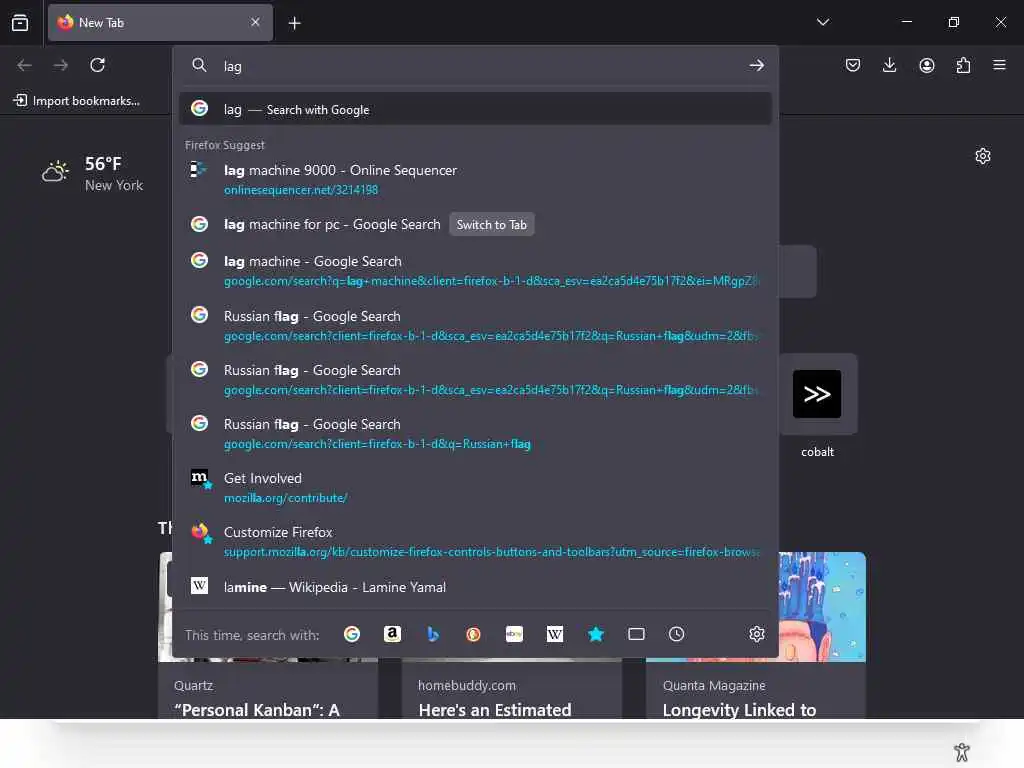Click Switch to Tab button
The width and height of the screenshot is (1024, 768).
(492, 225)
